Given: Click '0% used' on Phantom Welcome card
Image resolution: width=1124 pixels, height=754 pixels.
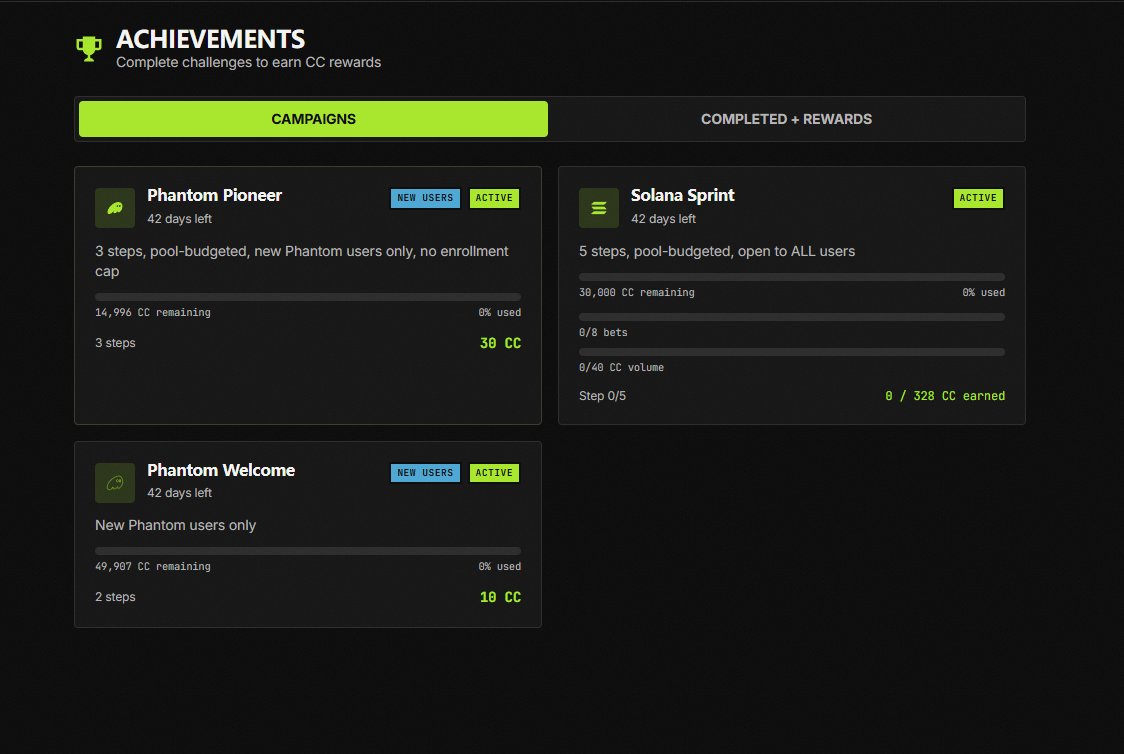Looking at the screenshot, I should tap(500, 566).
